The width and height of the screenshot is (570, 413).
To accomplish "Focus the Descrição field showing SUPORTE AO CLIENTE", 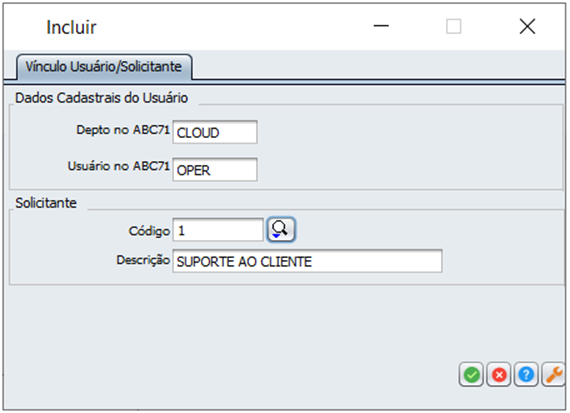I will (x=307, y=261).
